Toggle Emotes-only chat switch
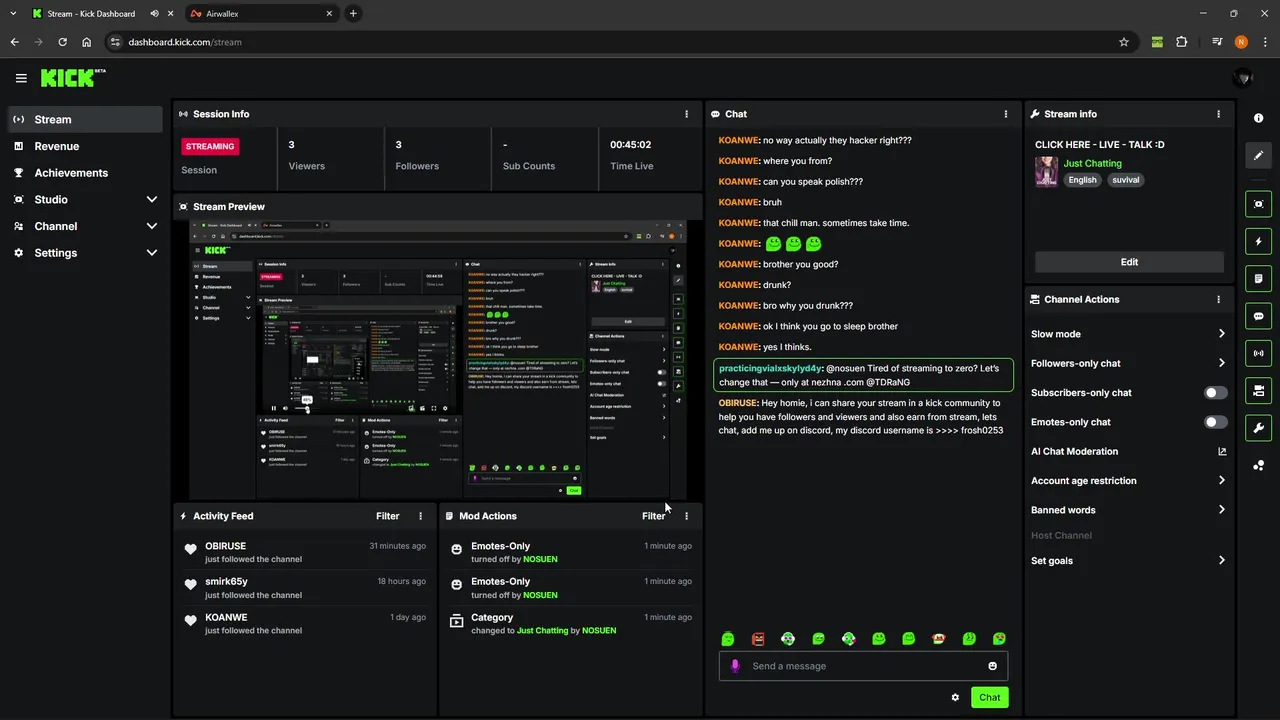This screenshot has height=720, width=1280. (x=1215, y=422)
